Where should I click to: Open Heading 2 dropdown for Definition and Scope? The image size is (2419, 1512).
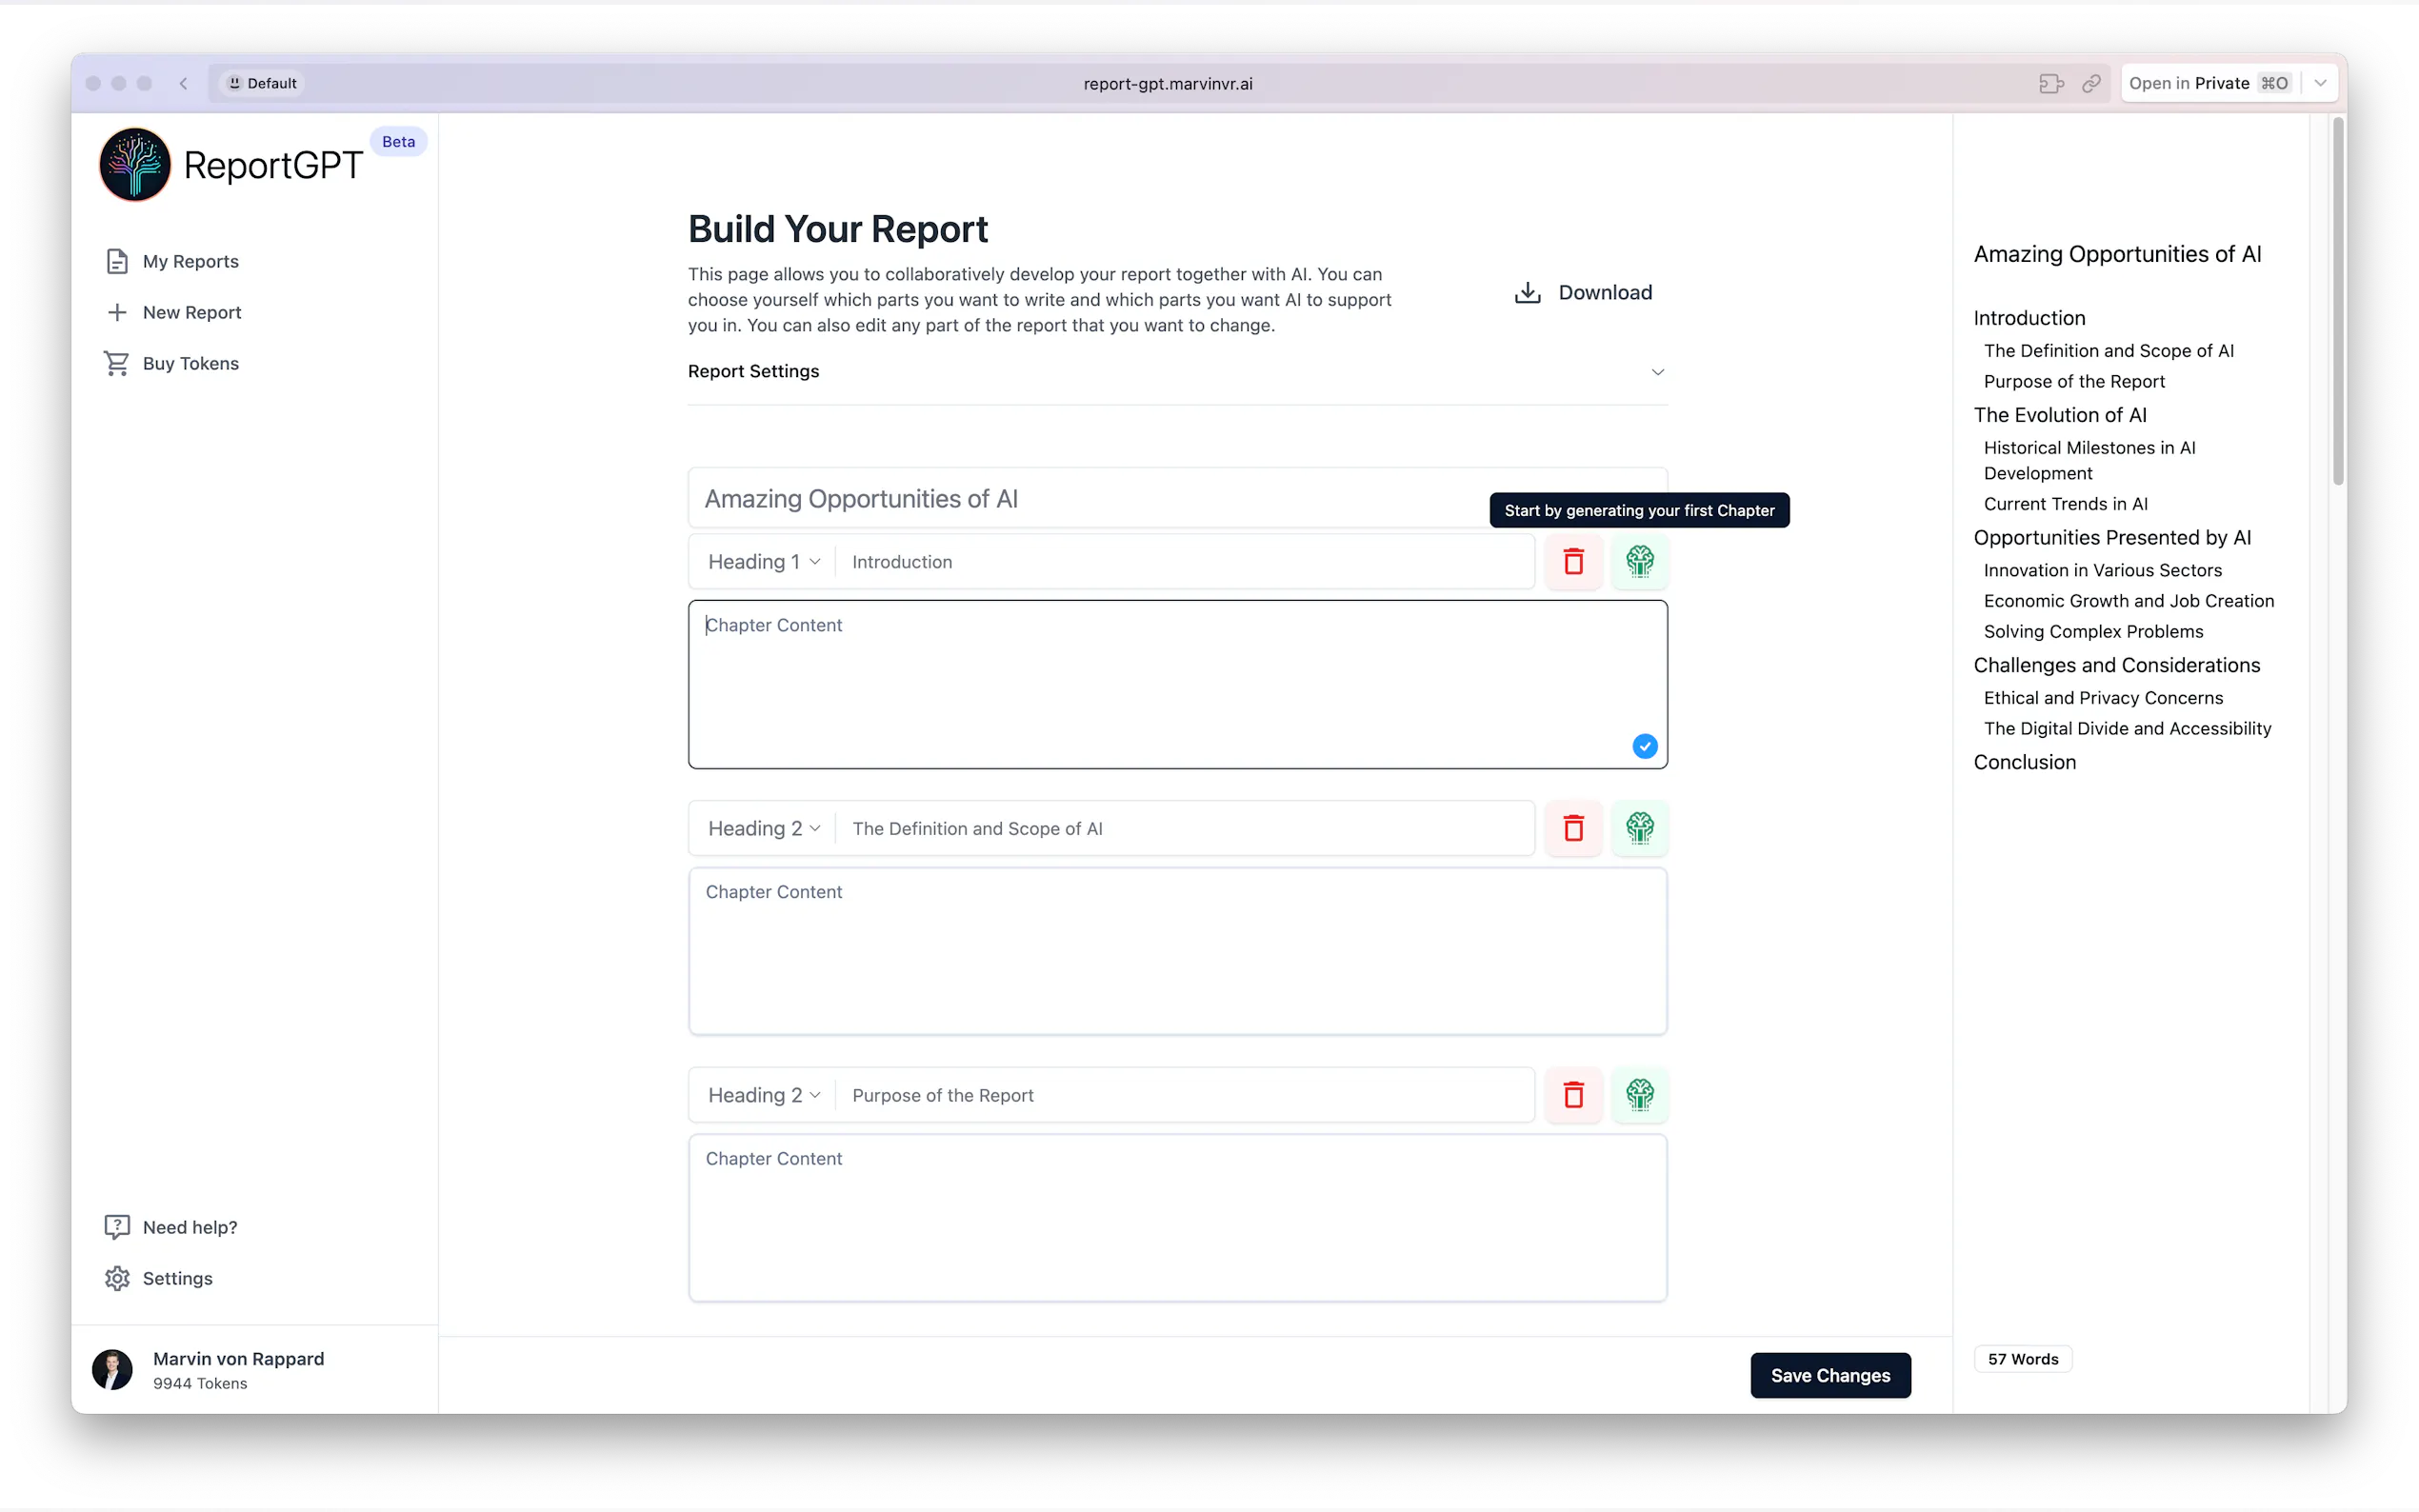[763, 828]
